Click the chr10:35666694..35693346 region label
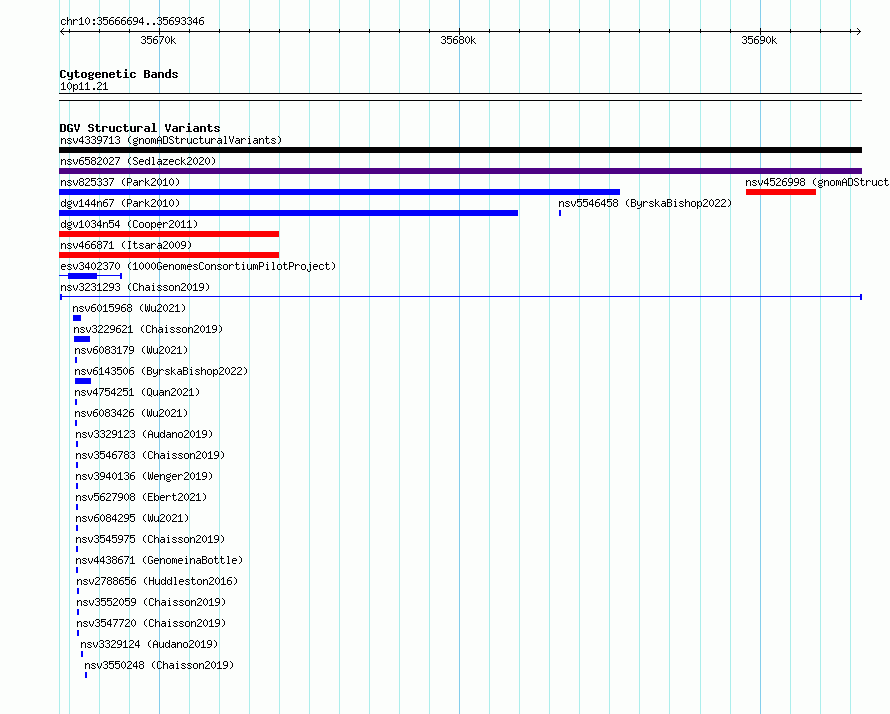The image size is (890, 714). [x=132, y=22]
